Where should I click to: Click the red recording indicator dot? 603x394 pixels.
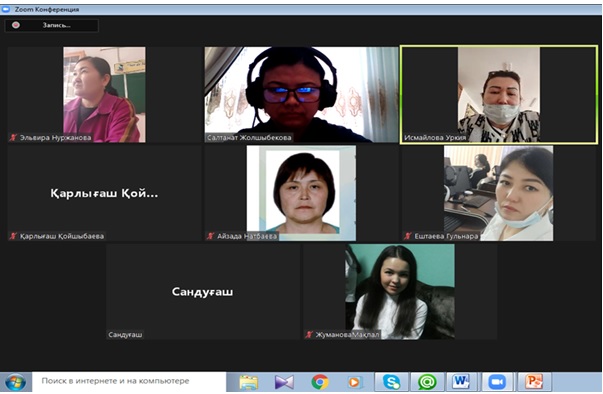pos(16,25)
